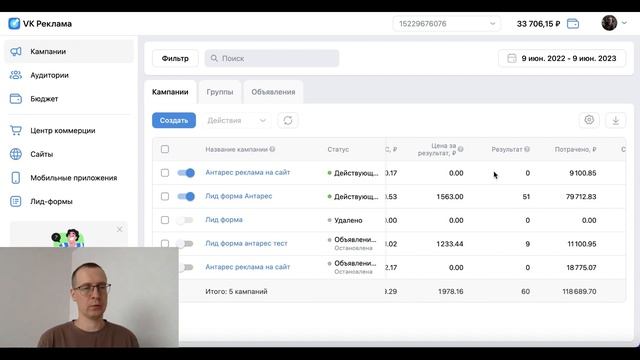The width and height of the screenshot is (640, 360).
Task: Click the megaphone icon for Кампании
Action: [x=16, y=51]
